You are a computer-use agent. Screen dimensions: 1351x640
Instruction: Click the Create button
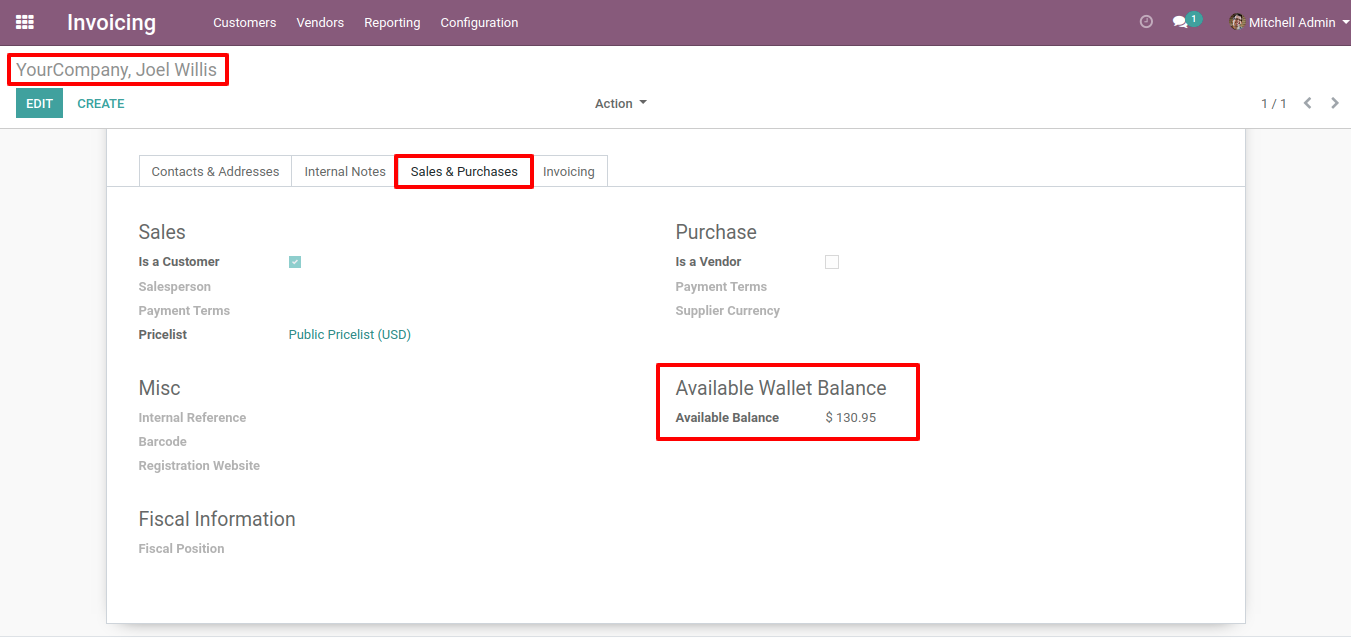pyautogui.click(x=101, y=103)
